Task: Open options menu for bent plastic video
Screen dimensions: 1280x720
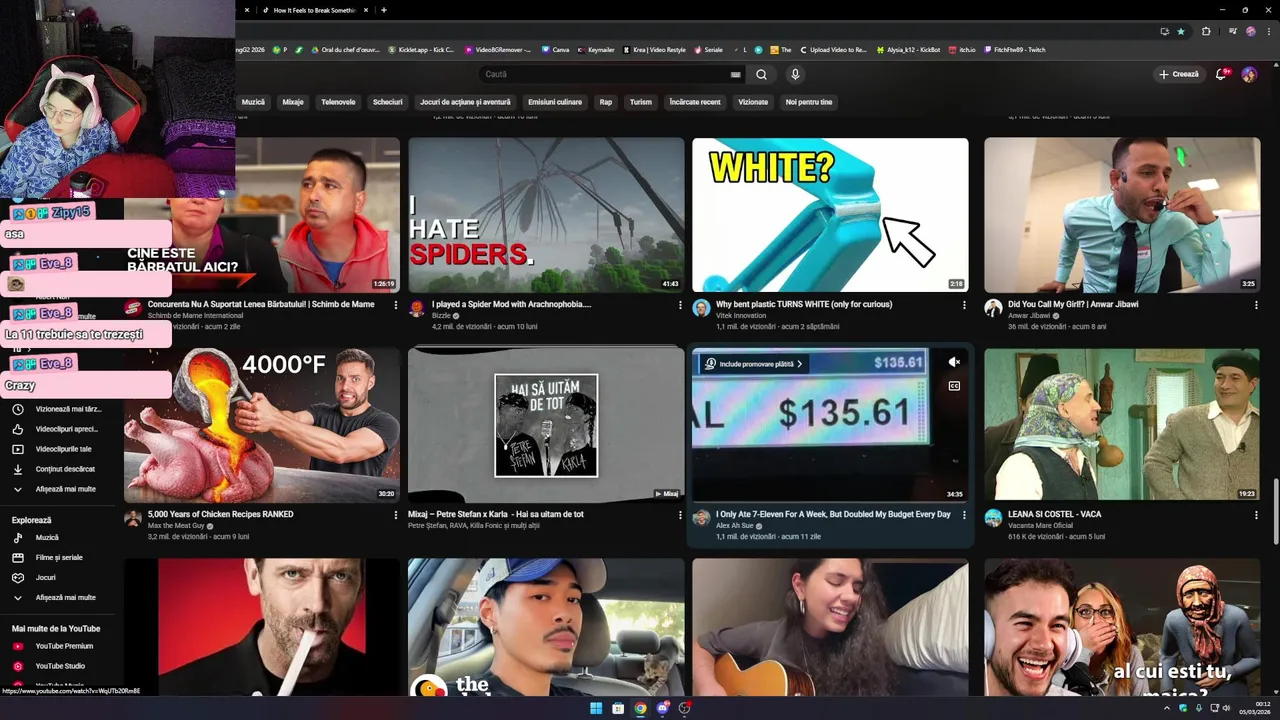Action: tap(964, 305)
